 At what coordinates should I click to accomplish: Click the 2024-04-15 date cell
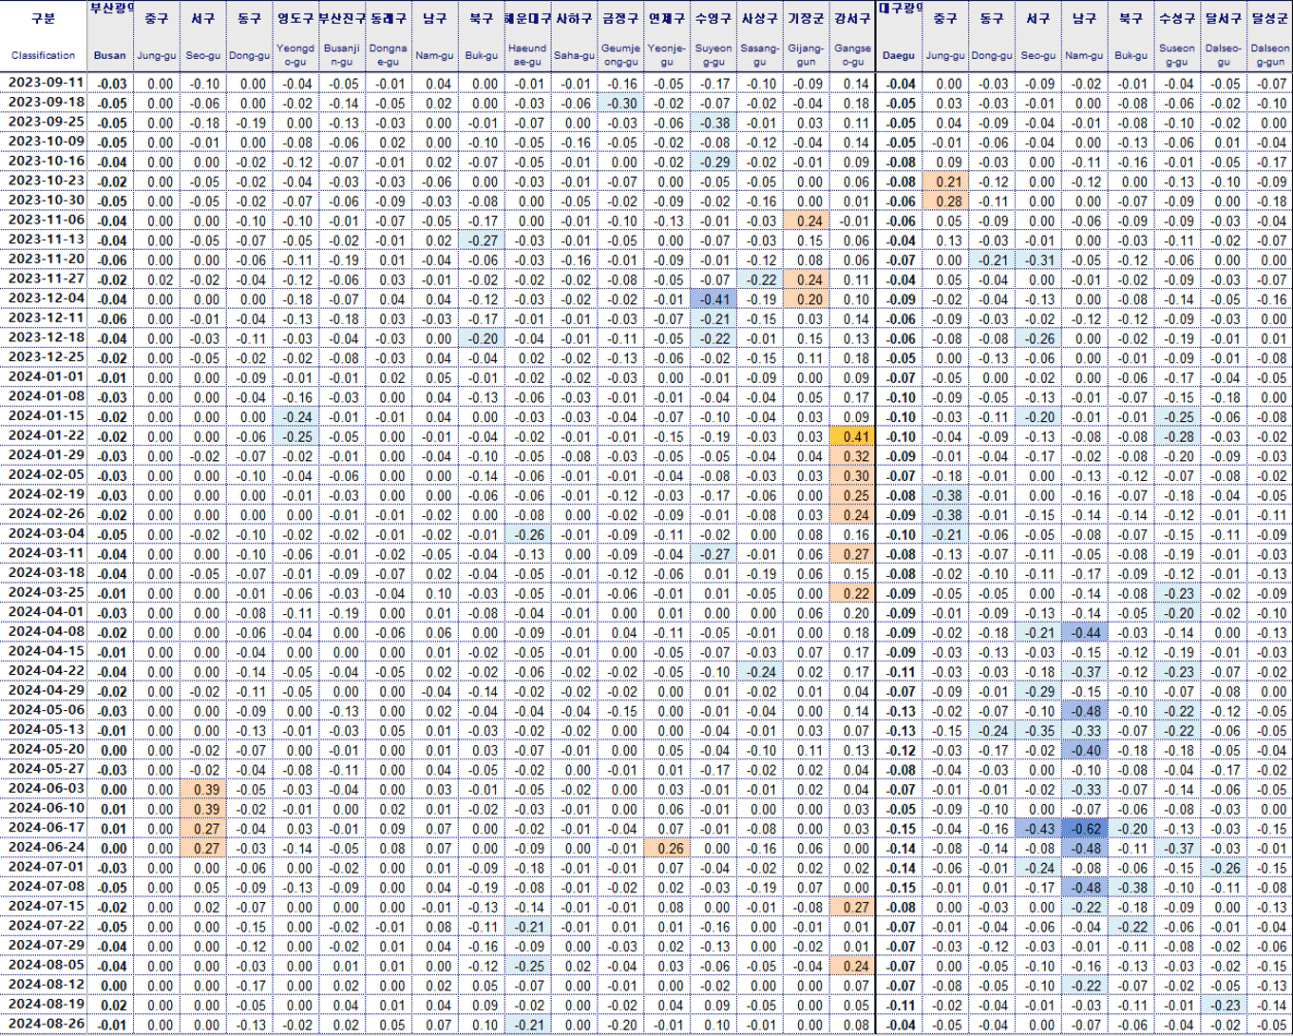(x=44, y=652)
